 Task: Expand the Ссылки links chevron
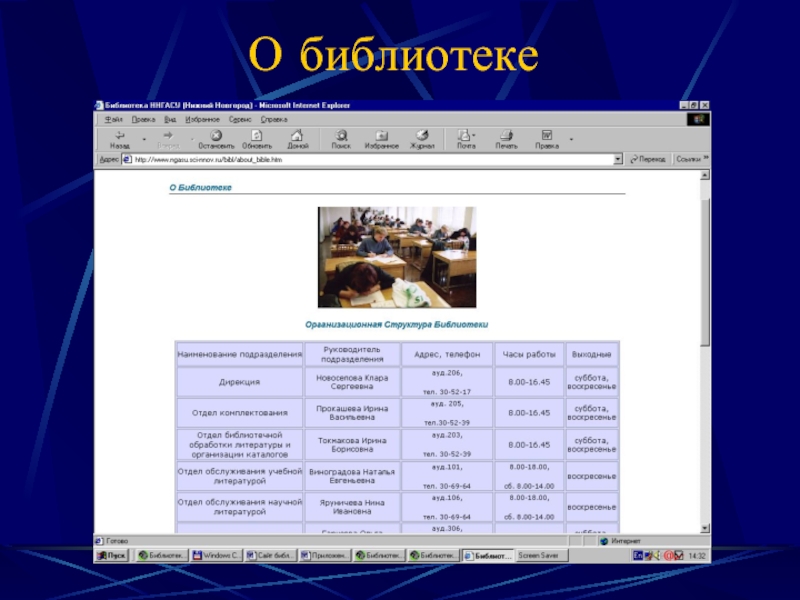(706, 158)
